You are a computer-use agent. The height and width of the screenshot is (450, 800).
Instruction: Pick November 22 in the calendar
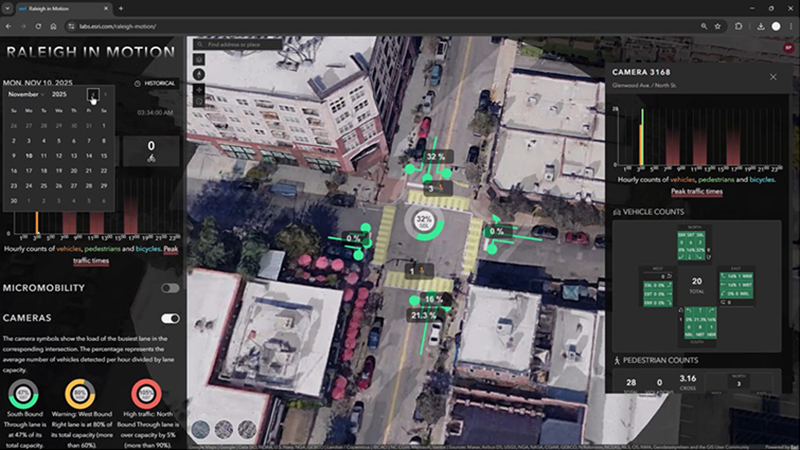point(104,171)
